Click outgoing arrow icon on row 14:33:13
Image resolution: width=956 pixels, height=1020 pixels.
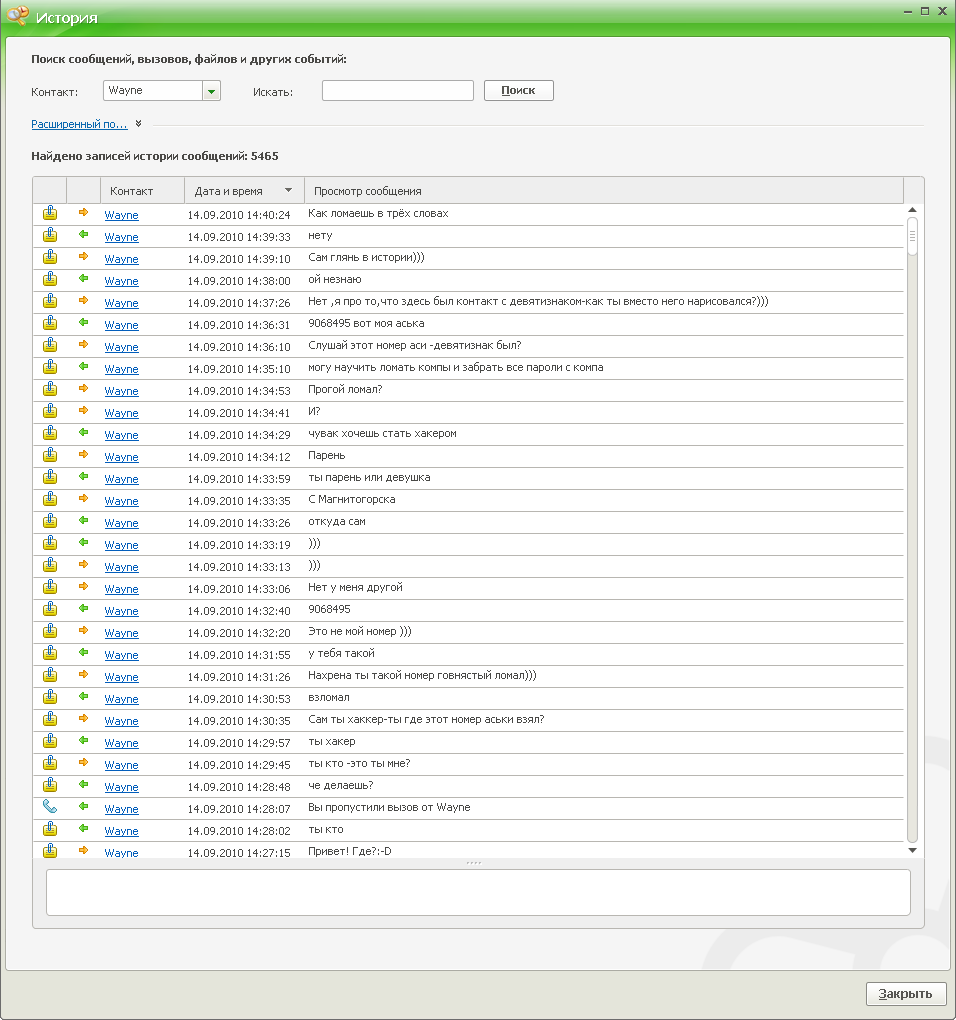click(83, 565)
